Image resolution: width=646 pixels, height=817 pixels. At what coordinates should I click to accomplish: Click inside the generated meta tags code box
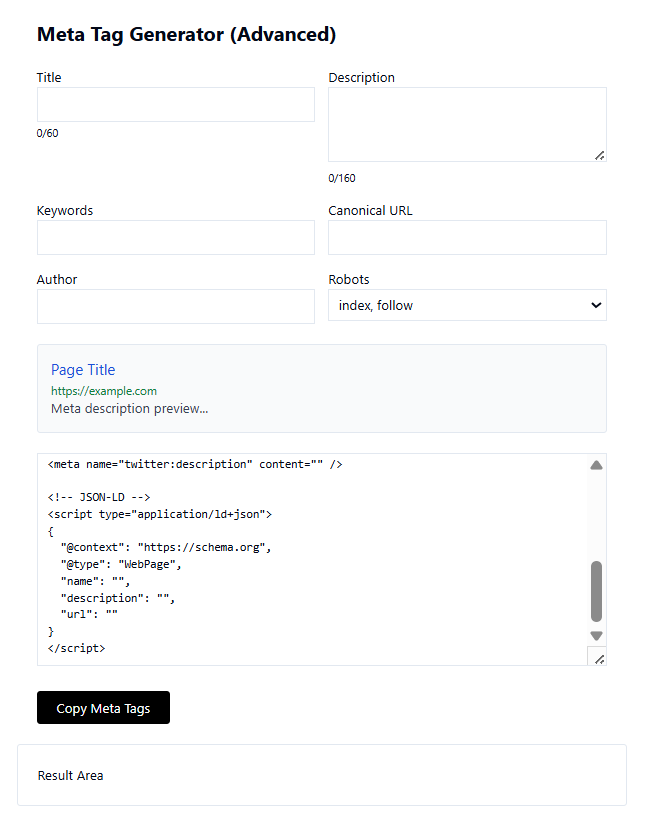[x=310, y=560]
